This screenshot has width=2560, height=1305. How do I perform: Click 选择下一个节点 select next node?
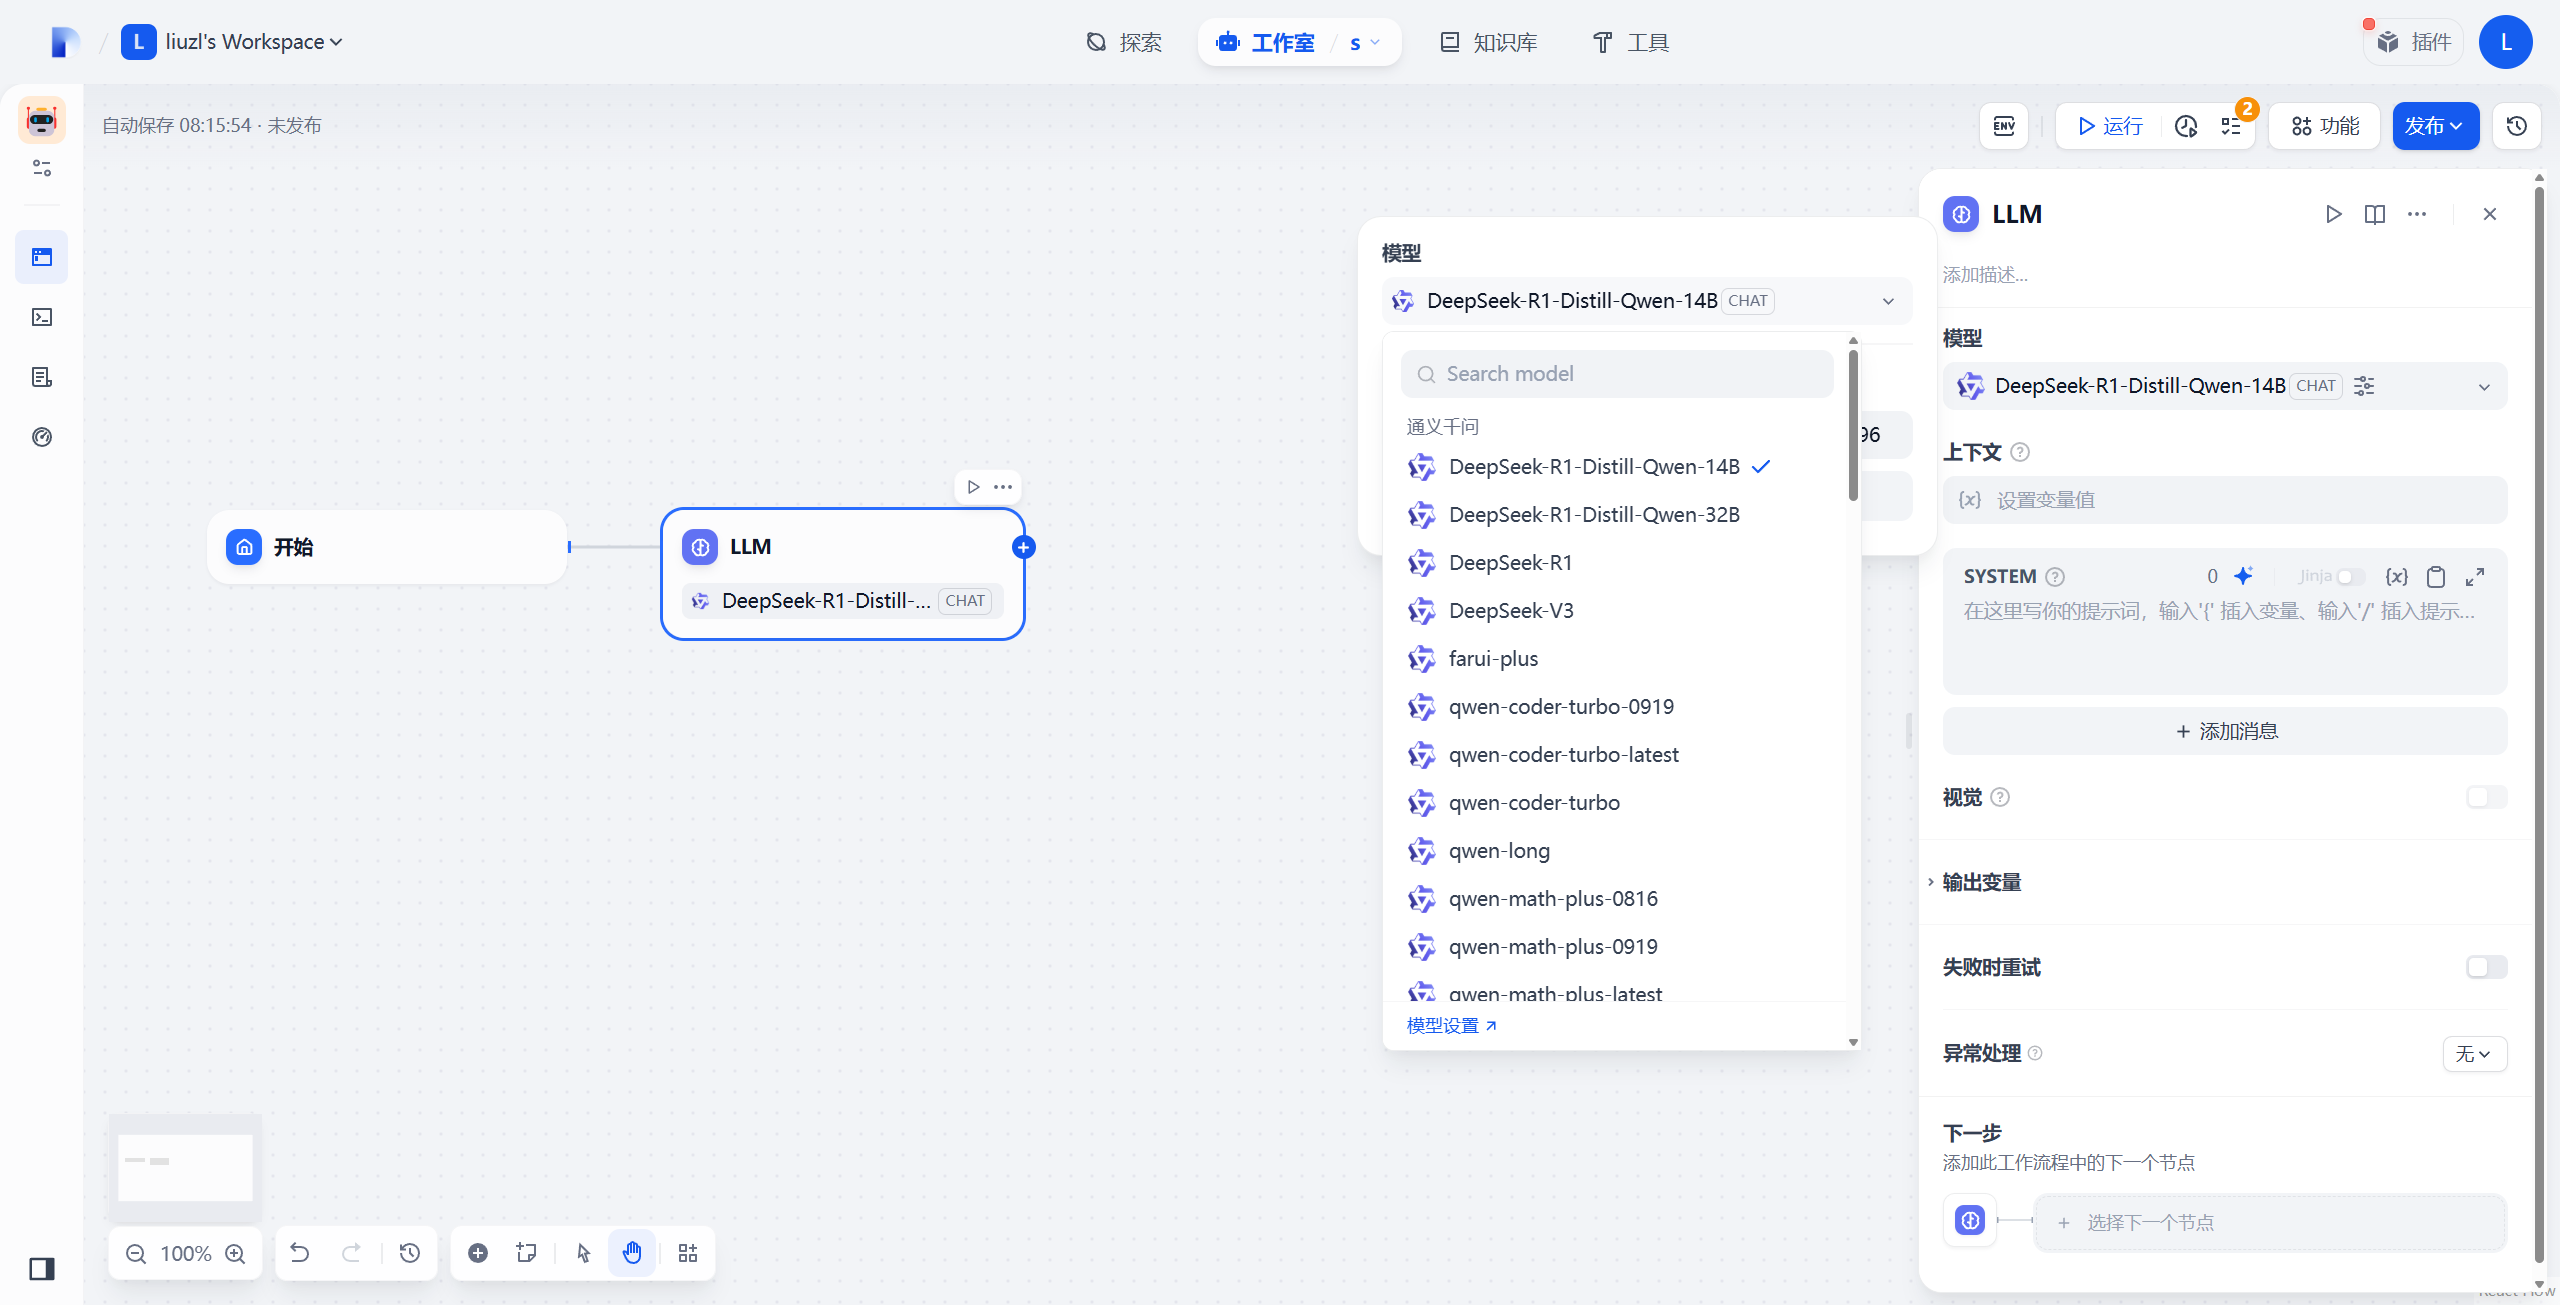click(x=2270, y=1223)
